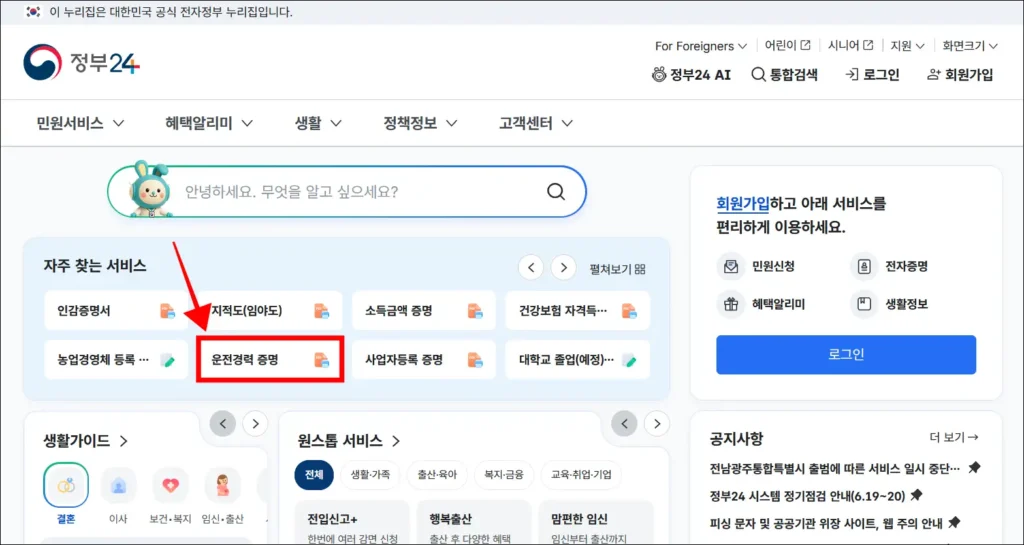Open 회원가입 in the header
1024x545 pixels.
[960, 75]
